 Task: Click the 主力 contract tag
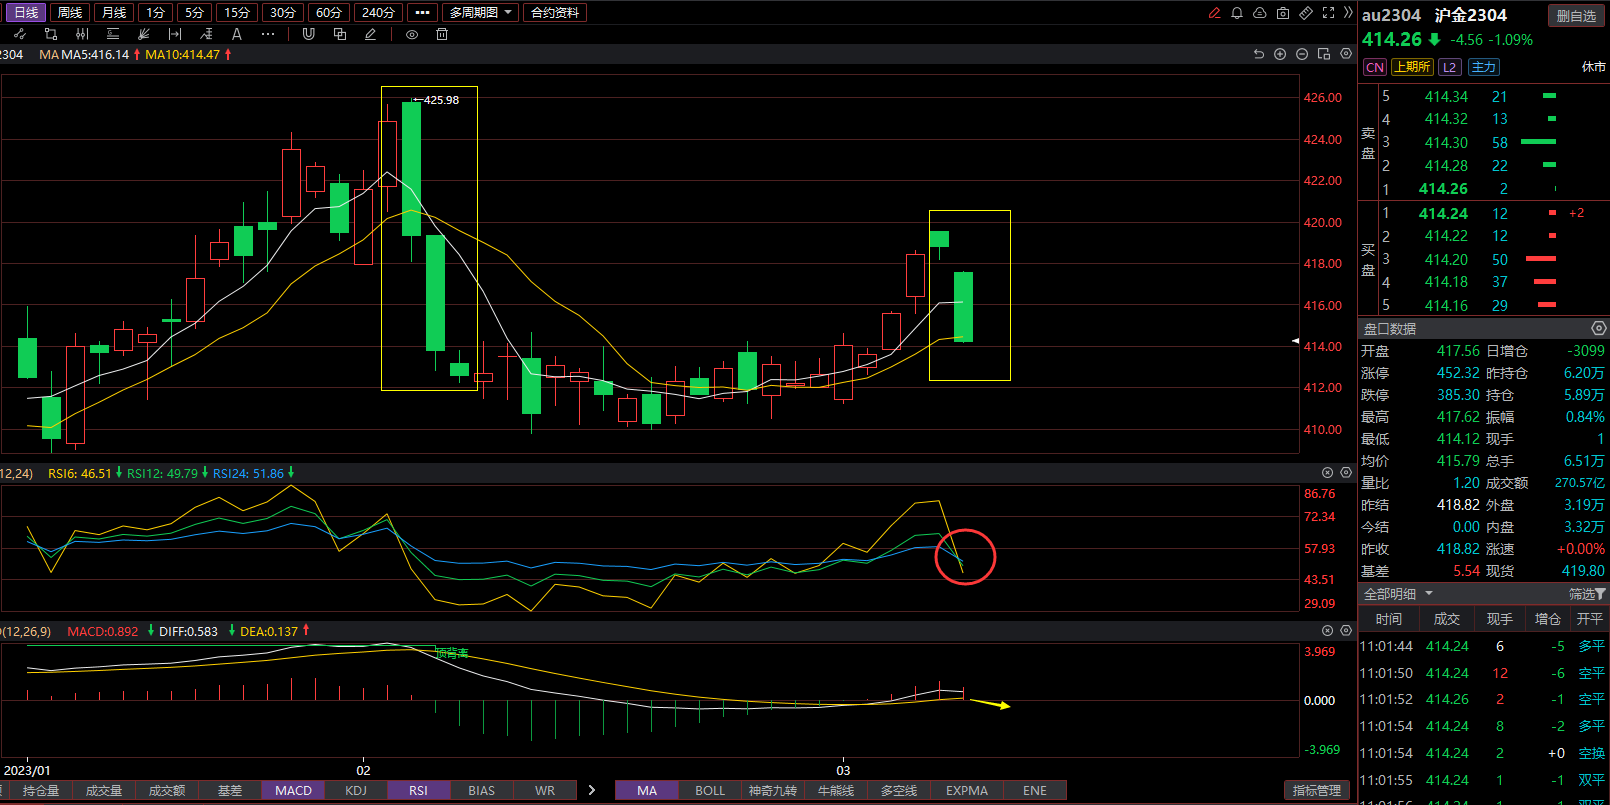tap(1484, 67)
